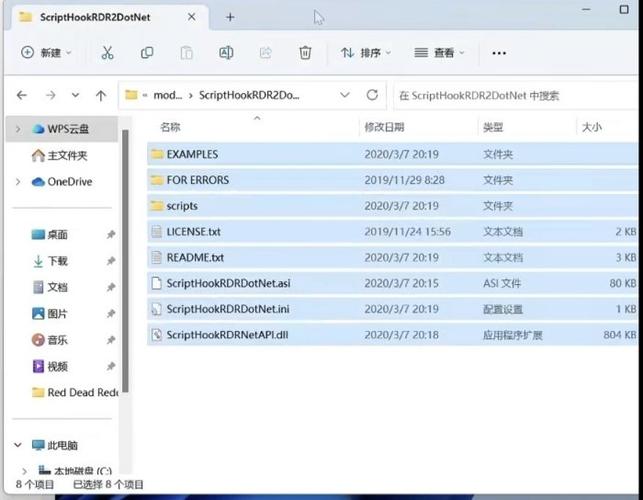
Task: Expand the OneDrive tree node
Action: pos(18,182)
